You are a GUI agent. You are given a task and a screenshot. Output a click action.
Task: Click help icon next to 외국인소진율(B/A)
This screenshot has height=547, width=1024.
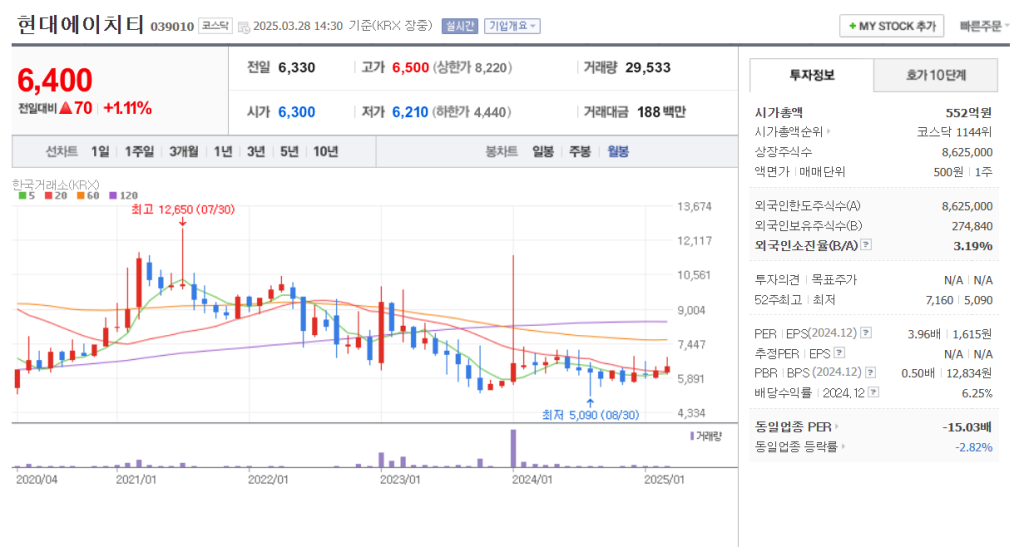pos(866,245)
